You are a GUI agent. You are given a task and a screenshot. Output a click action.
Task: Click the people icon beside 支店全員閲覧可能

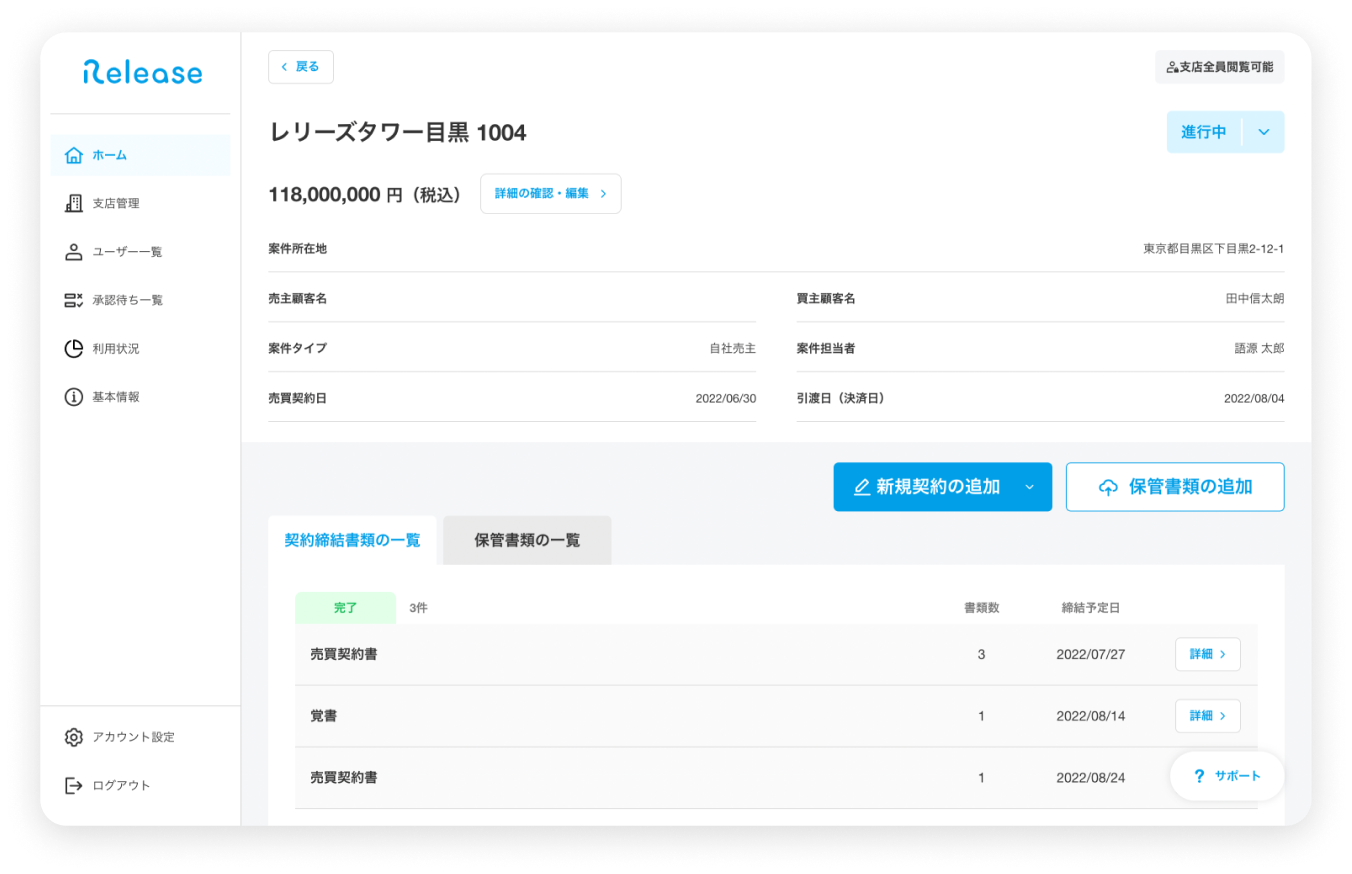tap(1172, 67)
